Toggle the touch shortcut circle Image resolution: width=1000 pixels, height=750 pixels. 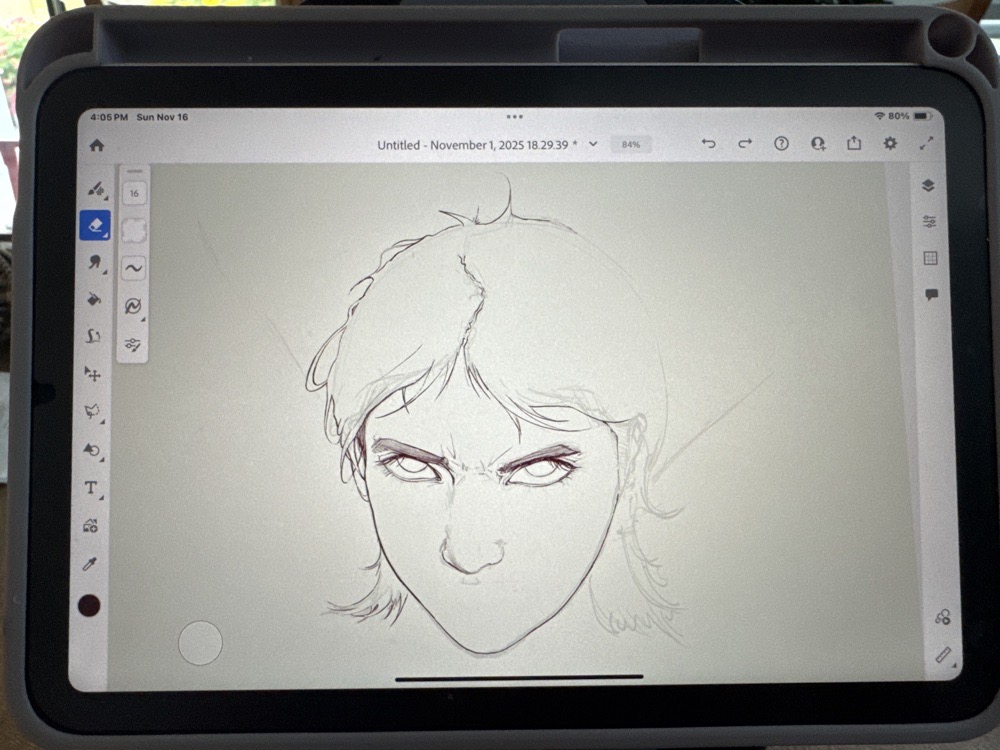[x=200, y=642]
